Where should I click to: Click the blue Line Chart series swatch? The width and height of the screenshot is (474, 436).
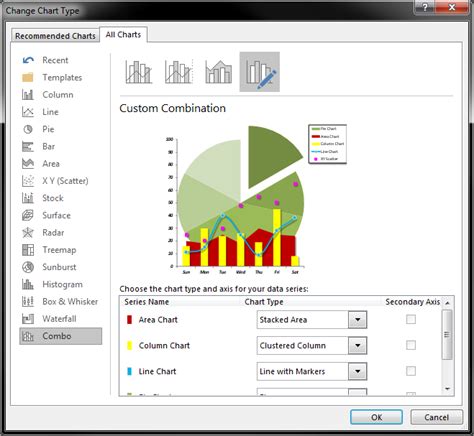(130, 371)
